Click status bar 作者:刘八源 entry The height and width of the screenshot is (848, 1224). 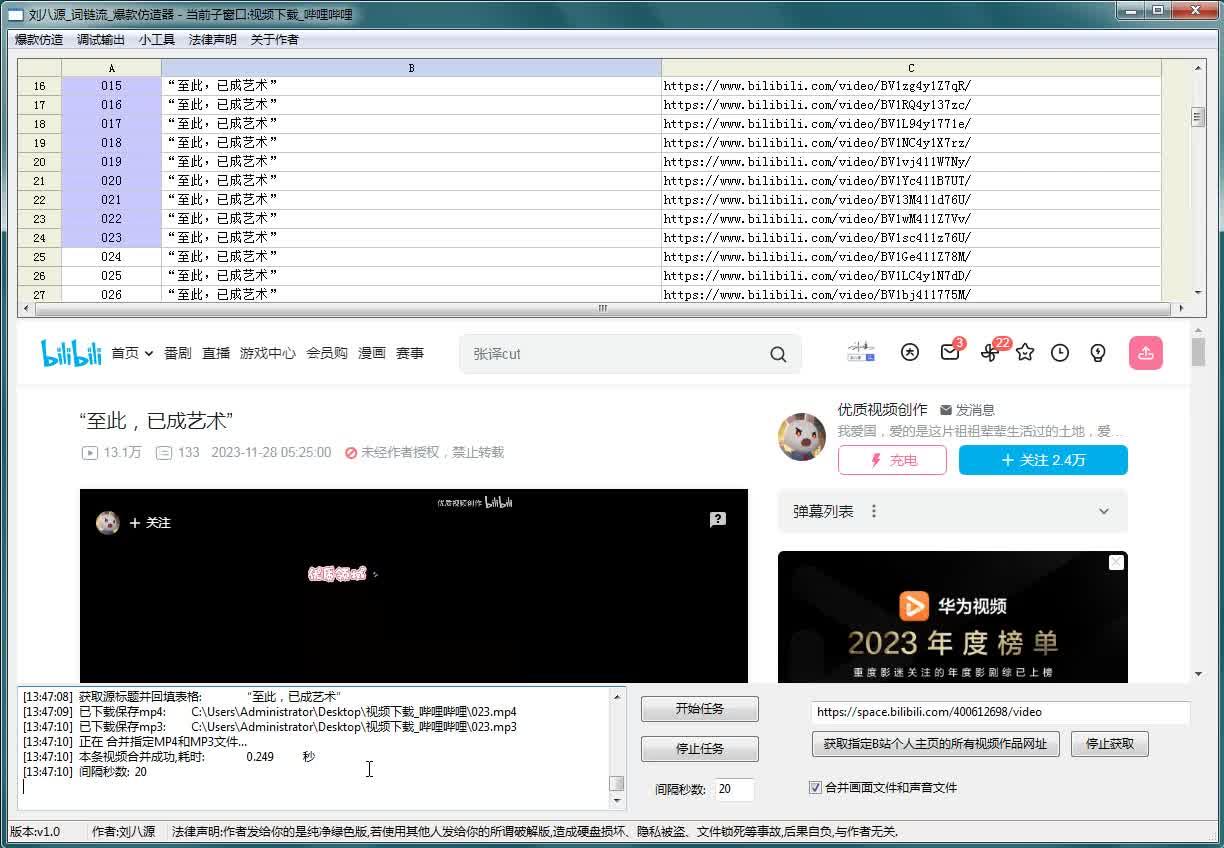coord(123,831)
